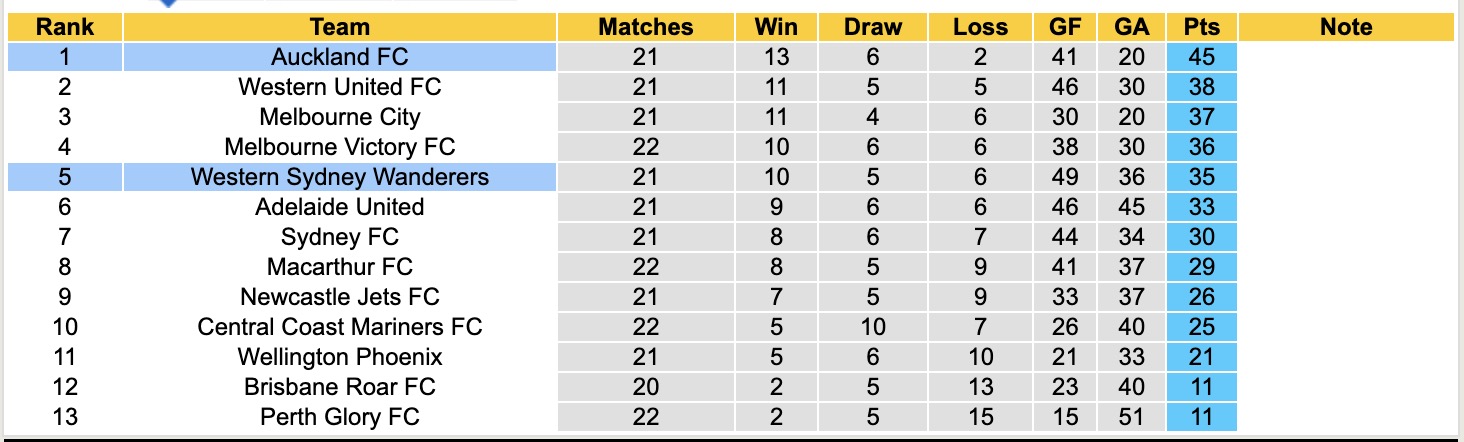Click the Loss column header
Viewport: 1464px width, 442px height.
tap(979, 27)
